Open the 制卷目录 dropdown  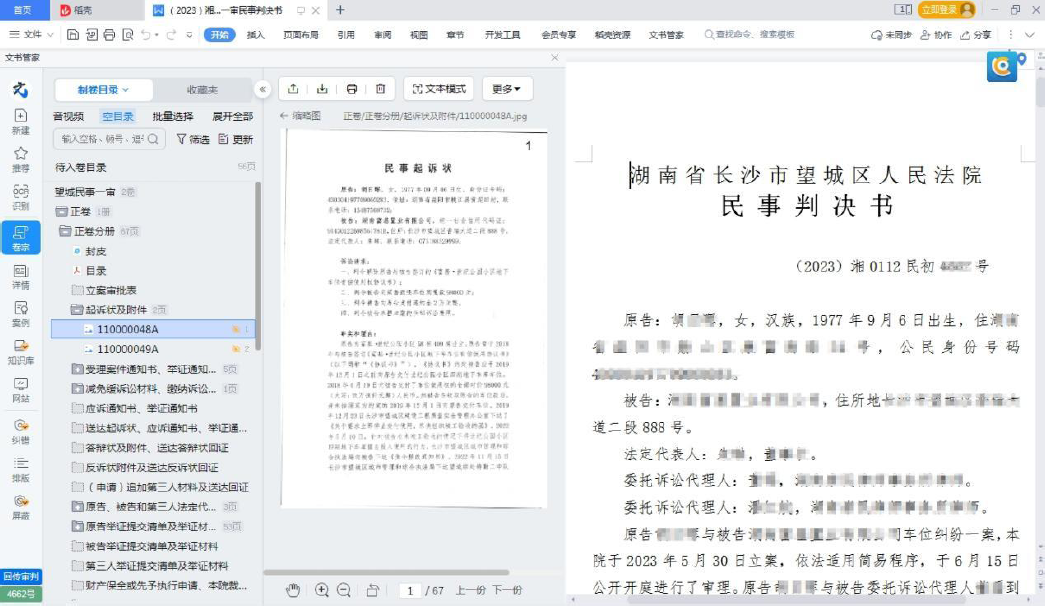click(x=103, y=89)
